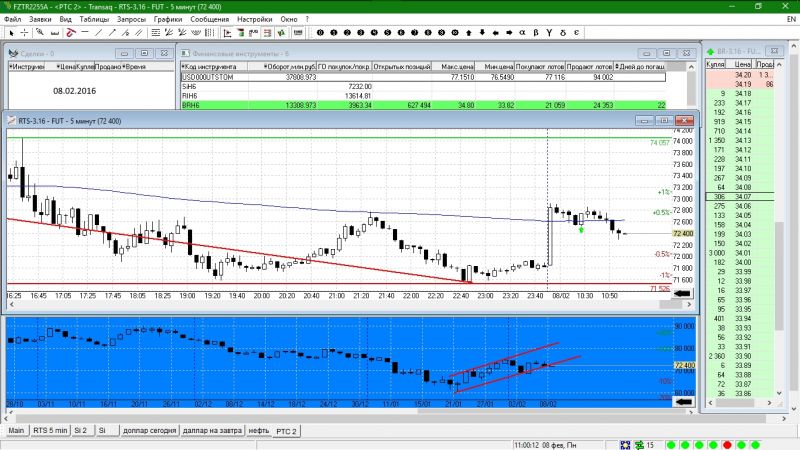Click the delta symbol toolbar icon

pyautogui.click(x=563, y=33)
